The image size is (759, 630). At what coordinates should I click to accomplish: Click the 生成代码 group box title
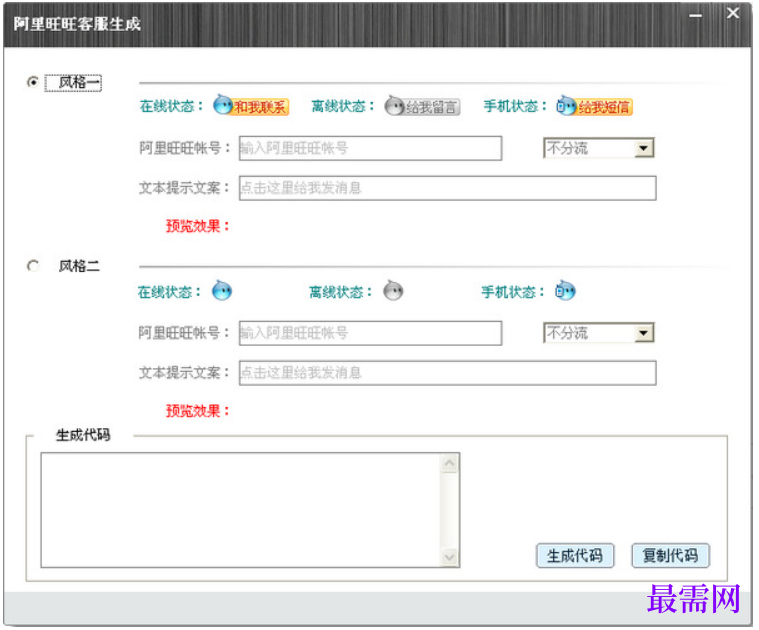click(x=83, y=435)
